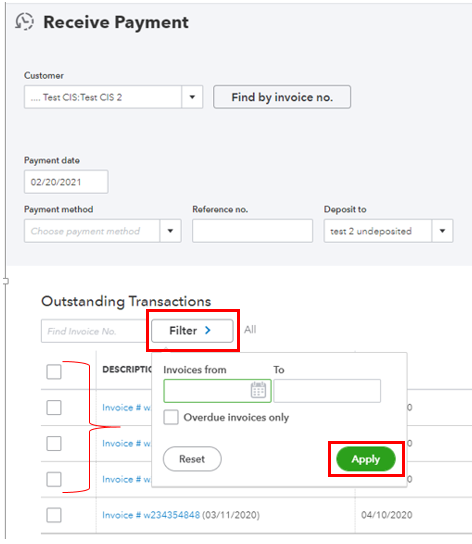Select the first invoice row checkbox

coord(54,407)
